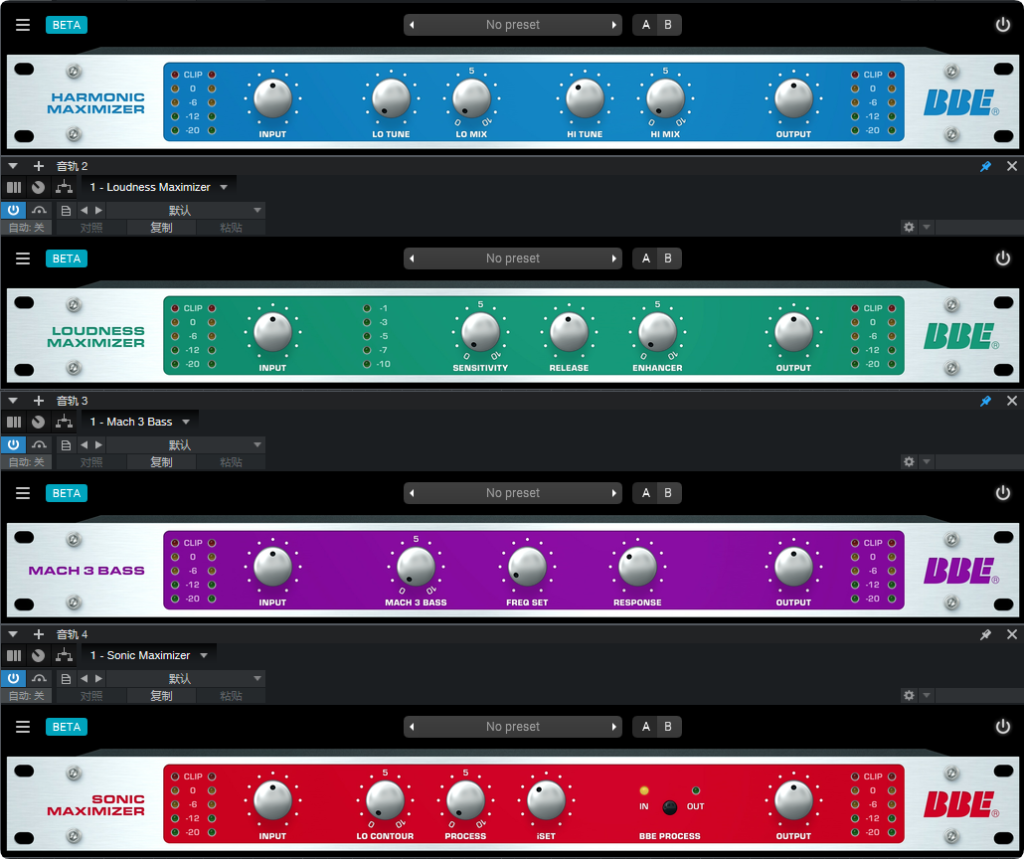Click gear settings icon on 音轨 4
The image size is (1024, 859).
coord(909,695)
